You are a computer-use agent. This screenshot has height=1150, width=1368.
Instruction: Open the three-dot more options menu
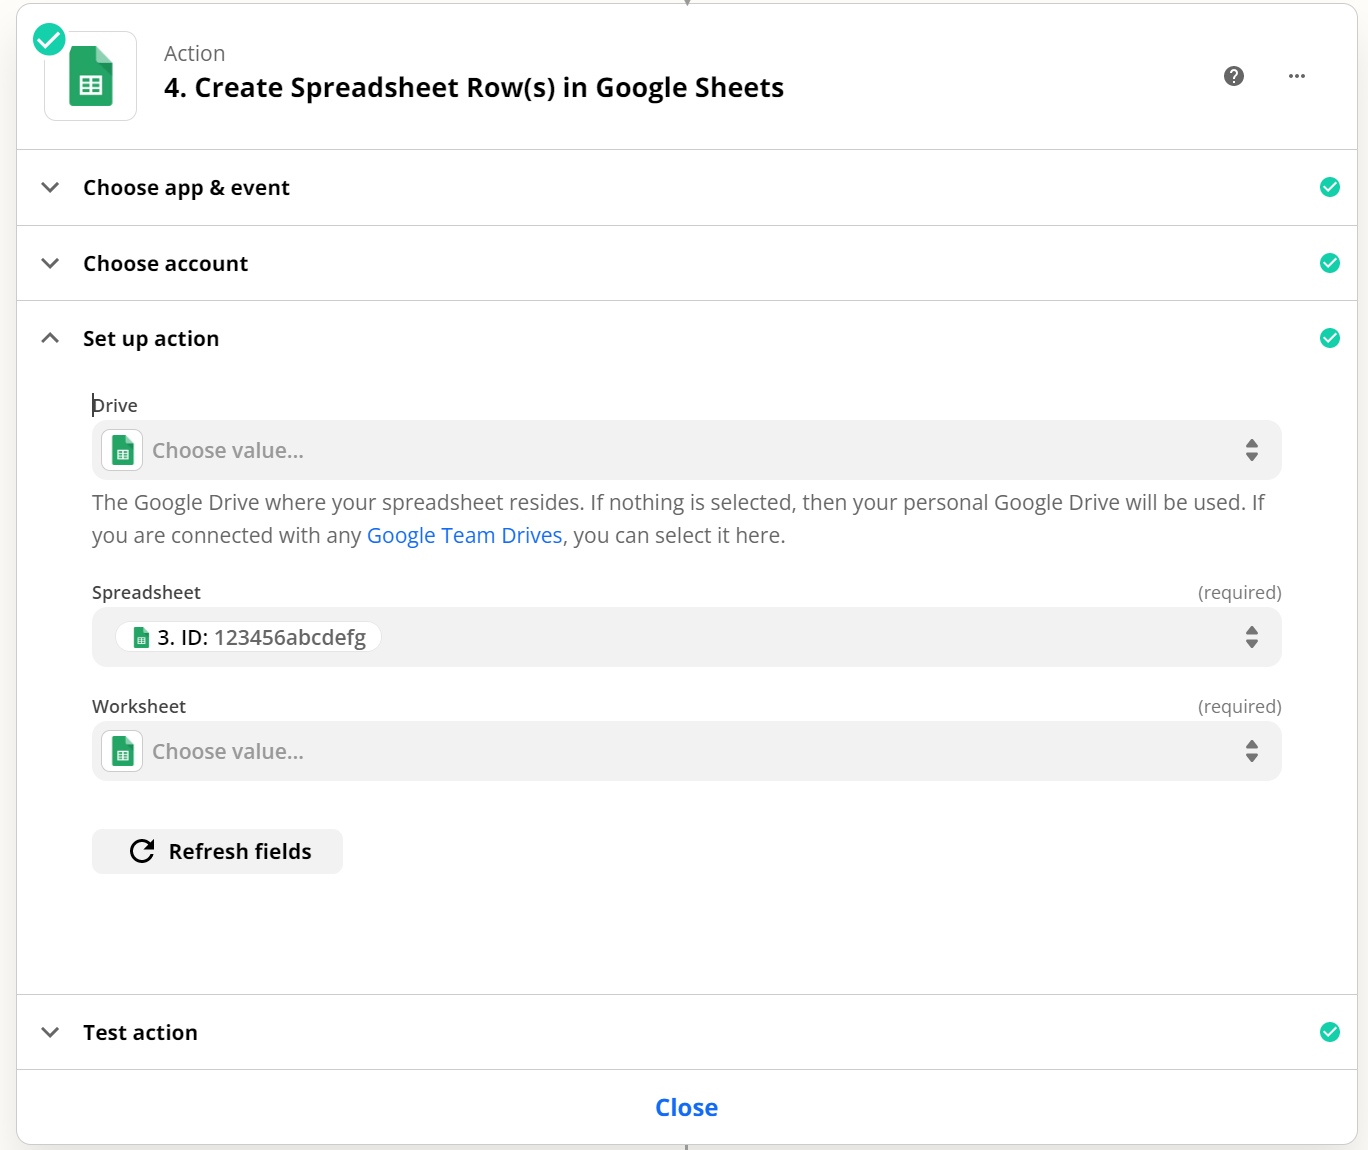(x=1297, y=76)
